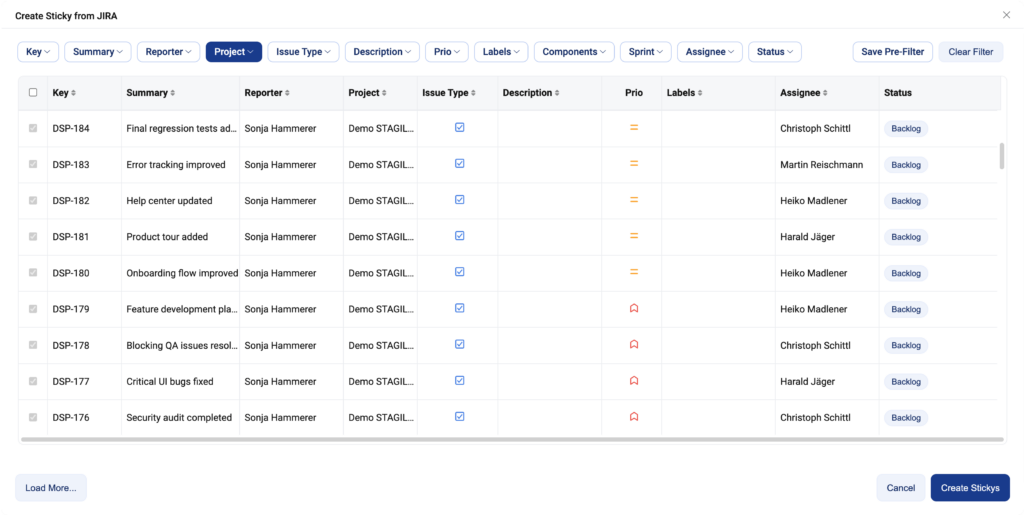Open the Assignee filter dropdown
Image resolution: width=1024 pixels, height=515 pixels.
(710, 52)
